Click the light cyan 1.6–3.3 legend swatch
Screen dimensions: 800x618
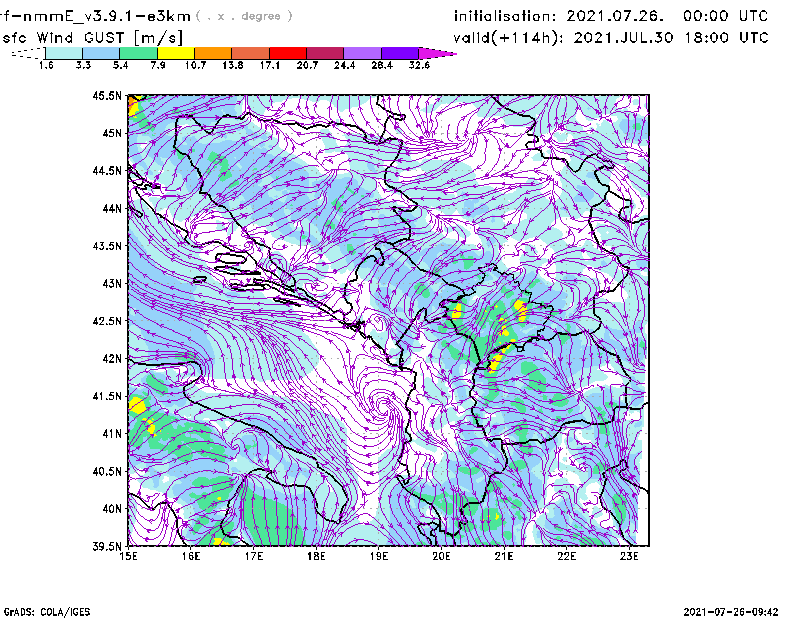pyautogui.click(x=64, y=53)
